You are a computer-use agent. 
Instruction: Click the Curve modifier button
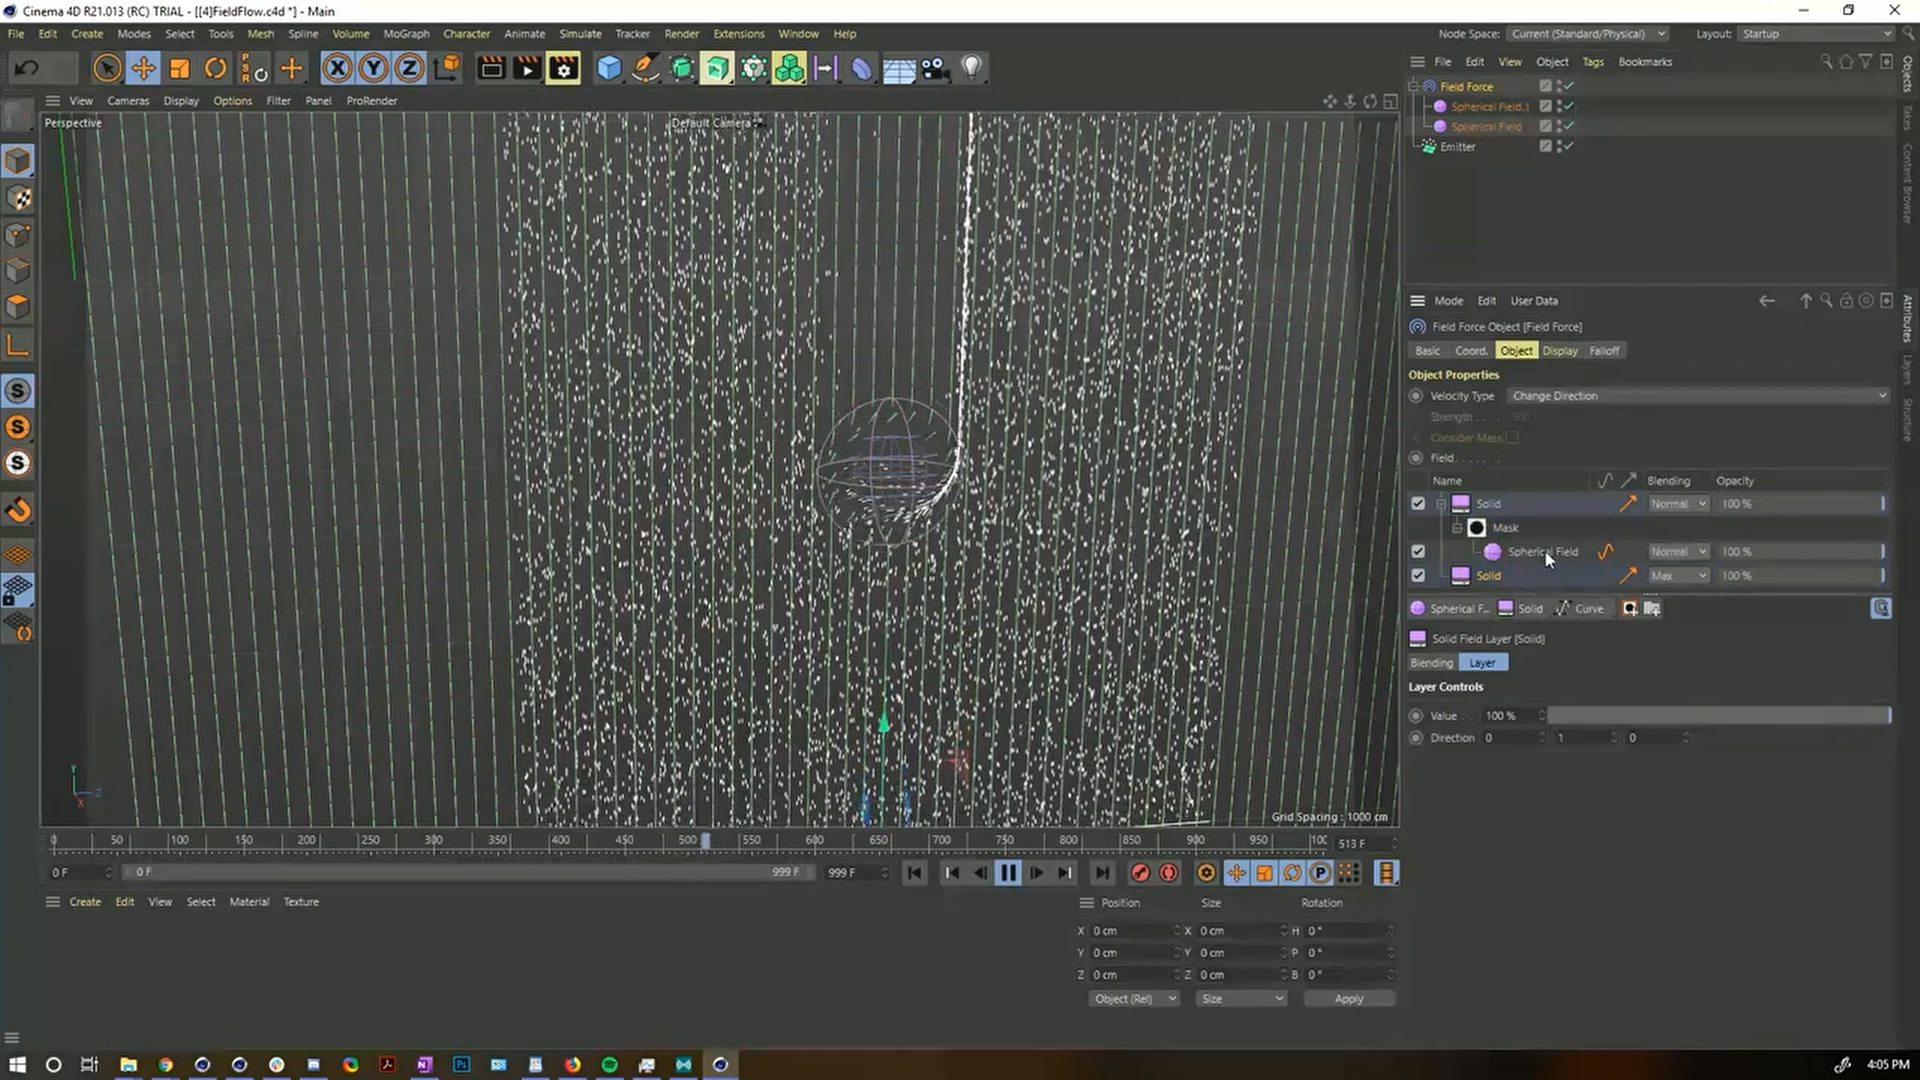1580,608
